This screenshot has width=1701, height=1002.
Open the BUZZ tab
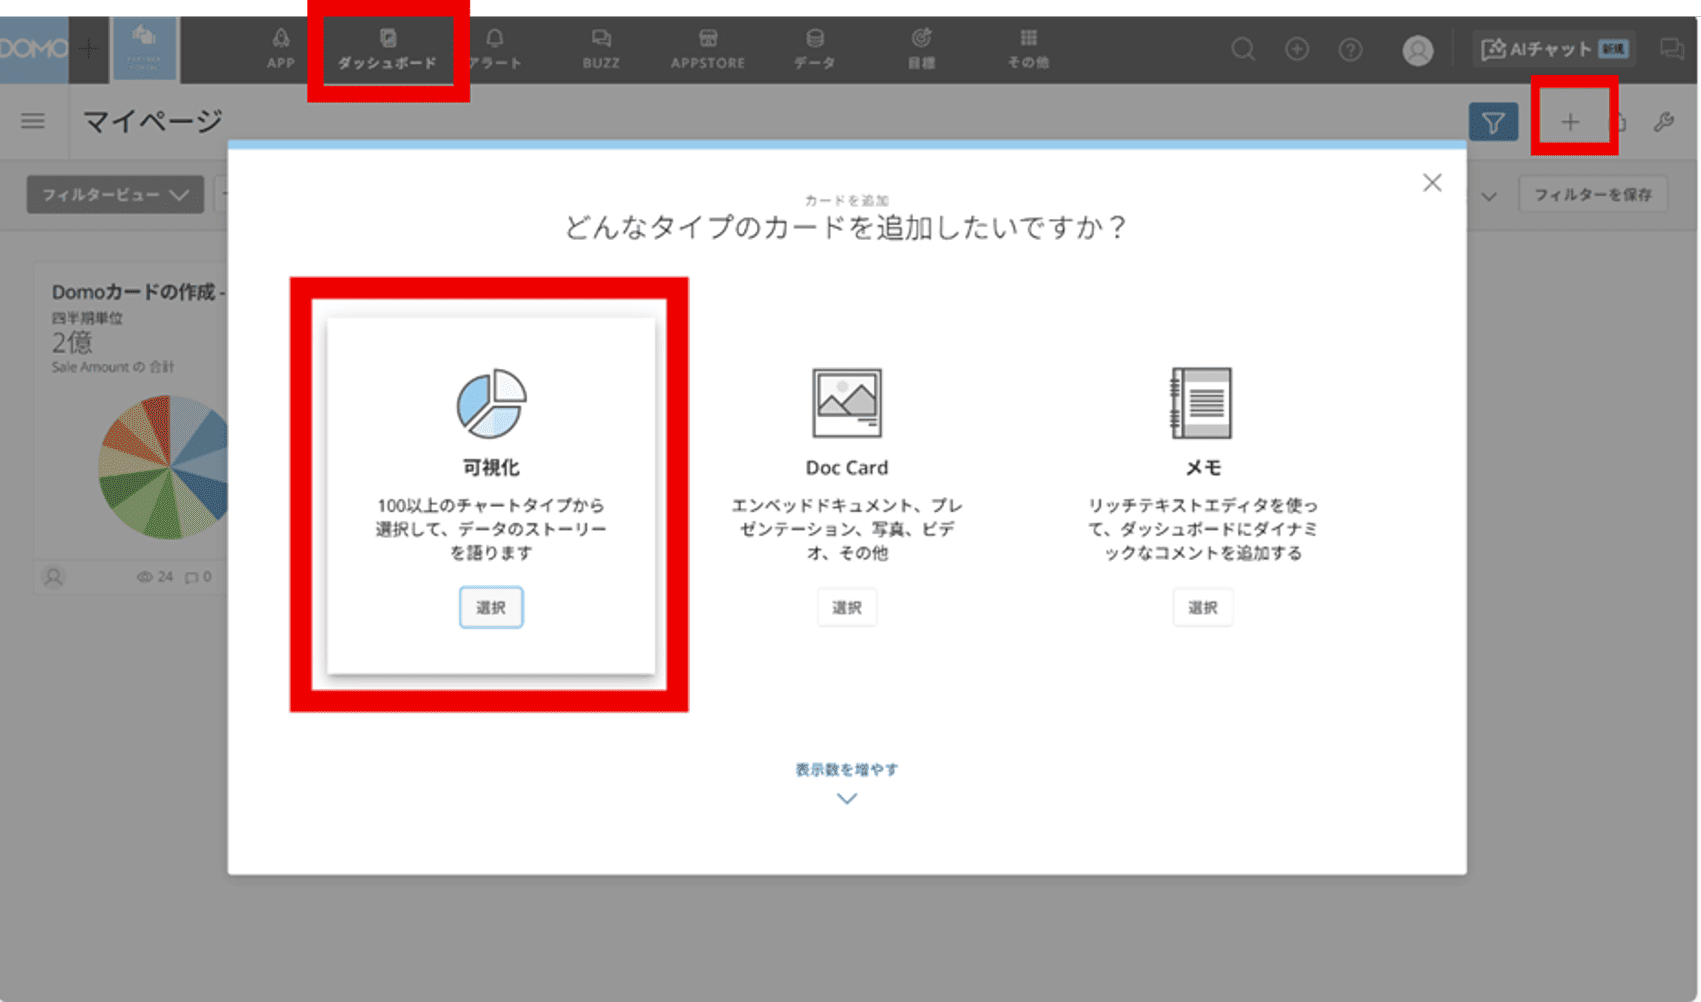pos(601,49)
